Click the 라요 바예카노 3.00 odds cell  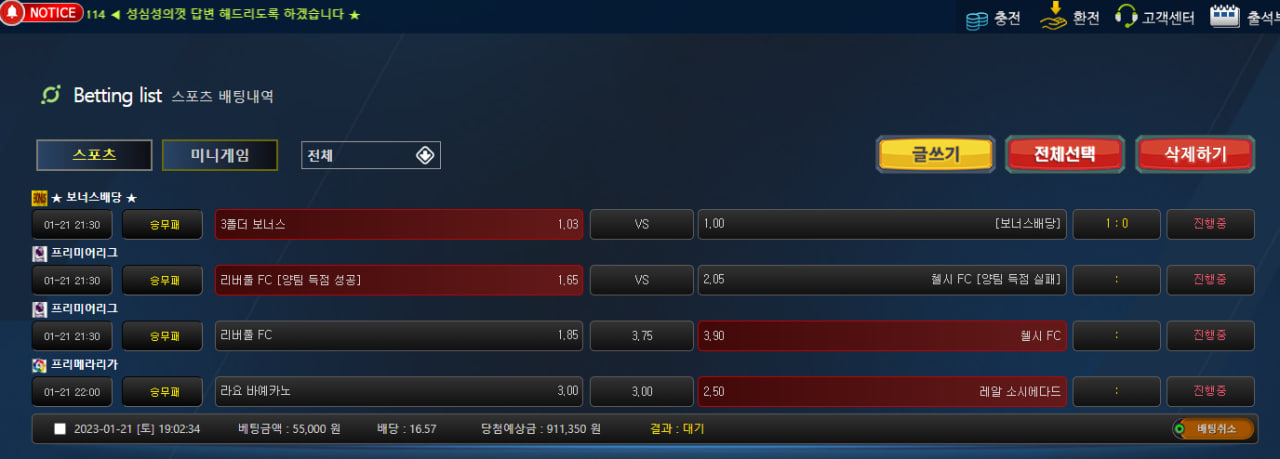pos(399,392)
